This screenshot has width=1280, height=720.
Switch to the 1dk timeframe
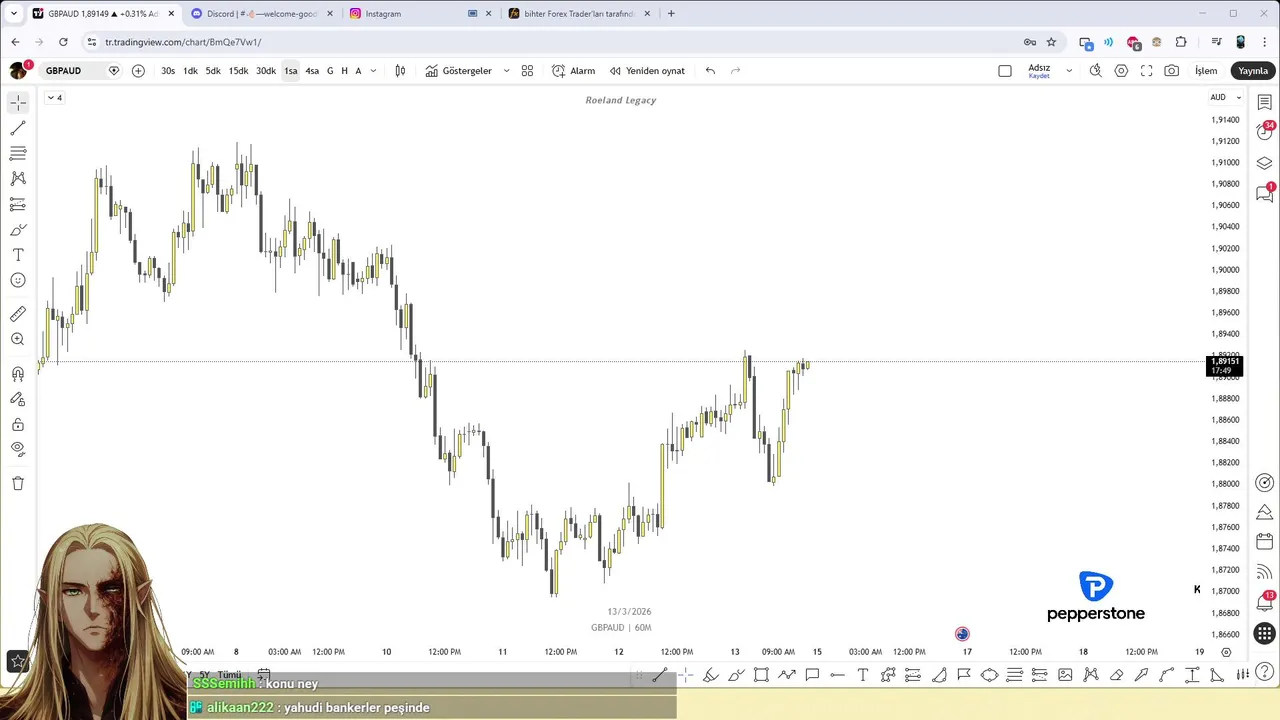point(190,71)
